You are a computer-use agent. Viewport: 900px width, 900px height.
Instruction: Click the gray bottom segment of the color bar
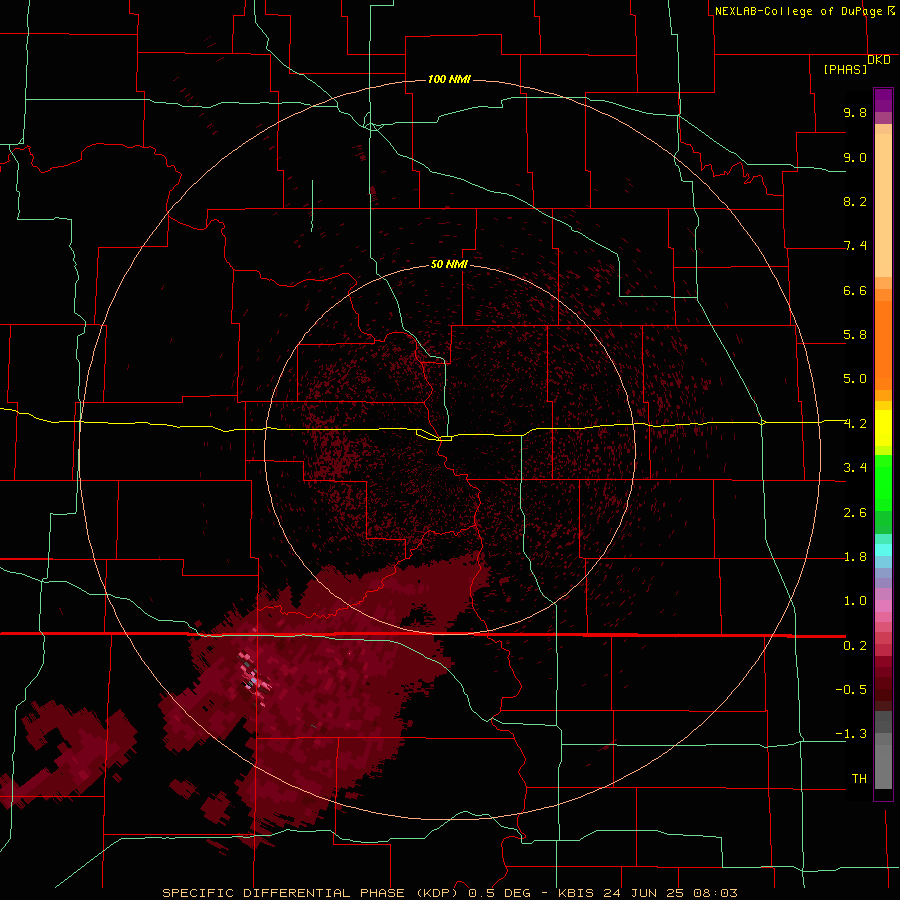[883, 761]
